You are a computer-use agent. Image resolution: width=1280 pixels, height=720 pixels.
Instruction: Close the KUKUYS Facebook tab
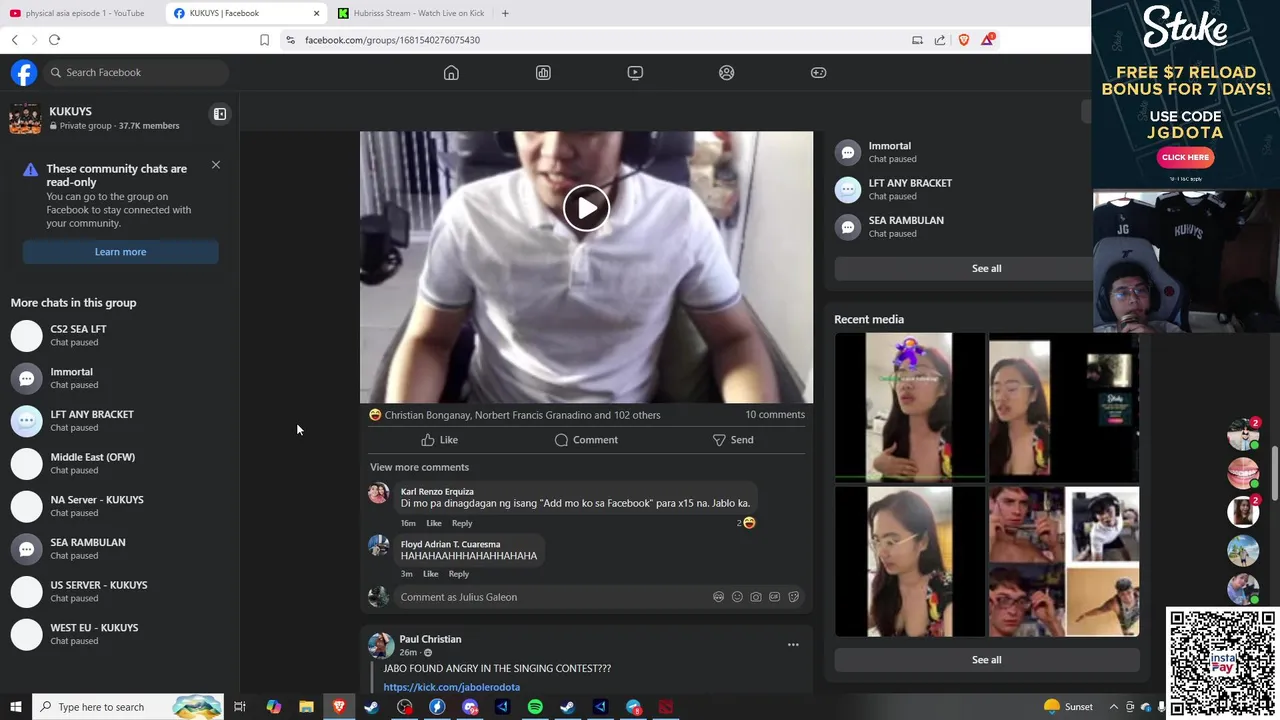point(317,13)
